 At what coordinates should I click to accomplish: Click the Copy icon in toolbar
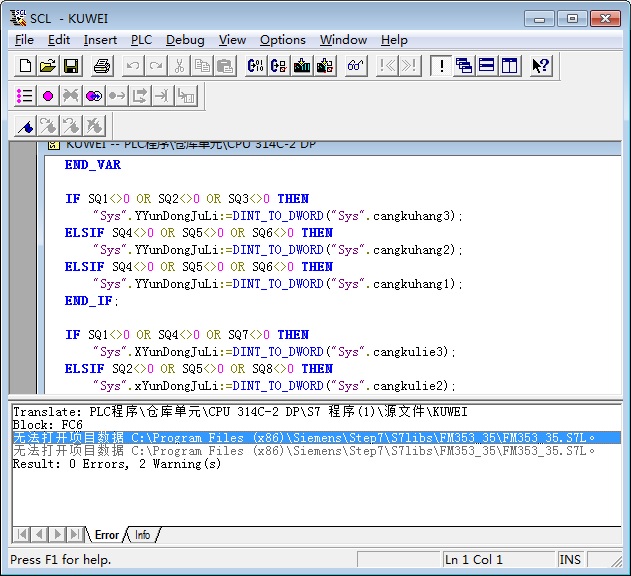pyautogui.click(x=202, y=66)
